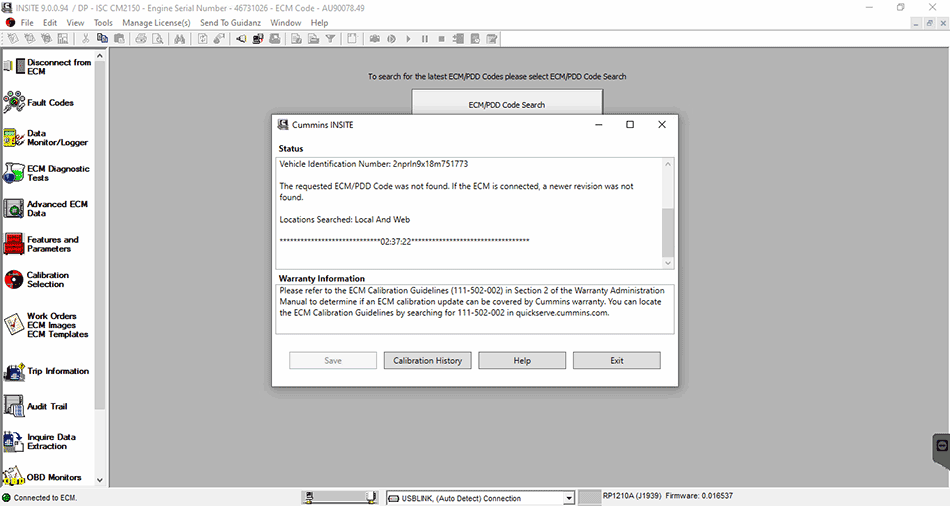The image size is (950, 506).
Task: Click the refresh page toolbar icon
Action: click(203, 39)
